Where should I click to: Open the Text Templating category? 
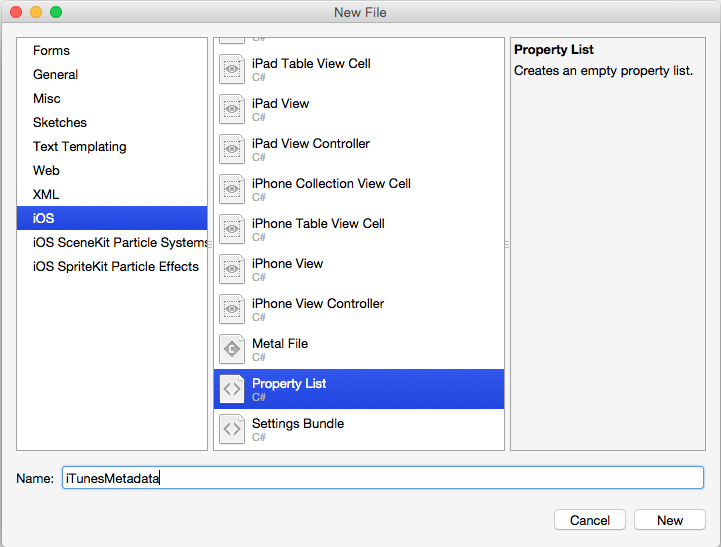click(79, 147)
